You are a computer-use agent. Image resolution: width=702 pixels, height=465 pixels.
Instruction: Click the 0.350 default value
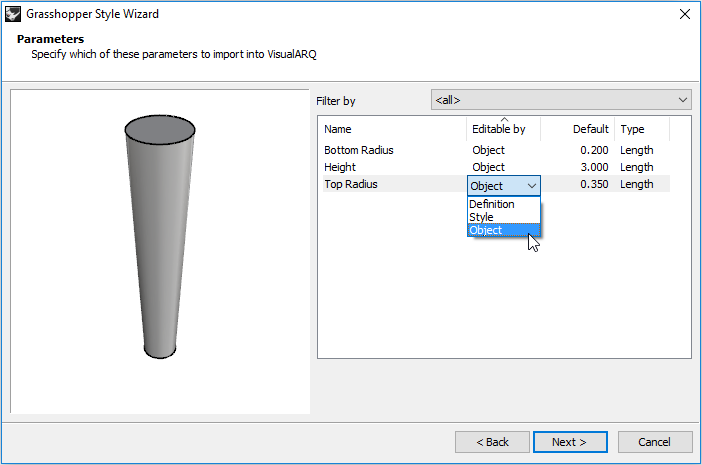click(x=594, y=184)
